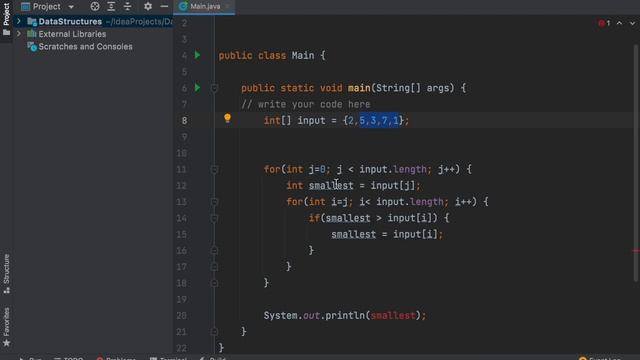
Task: Click 'println' on line 20
Action: click(345, 316)
